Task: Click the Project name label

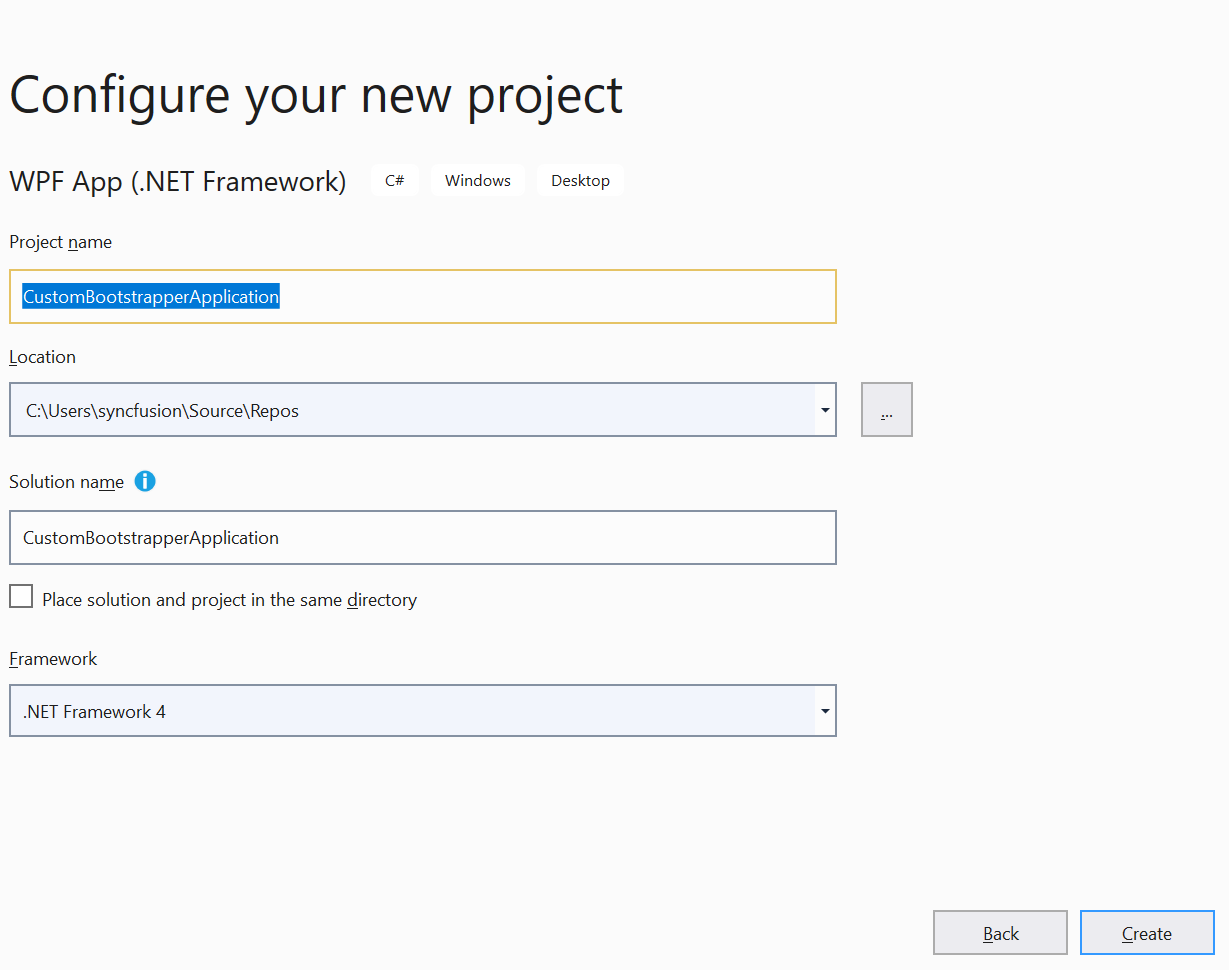Action: tap(60, 242)
